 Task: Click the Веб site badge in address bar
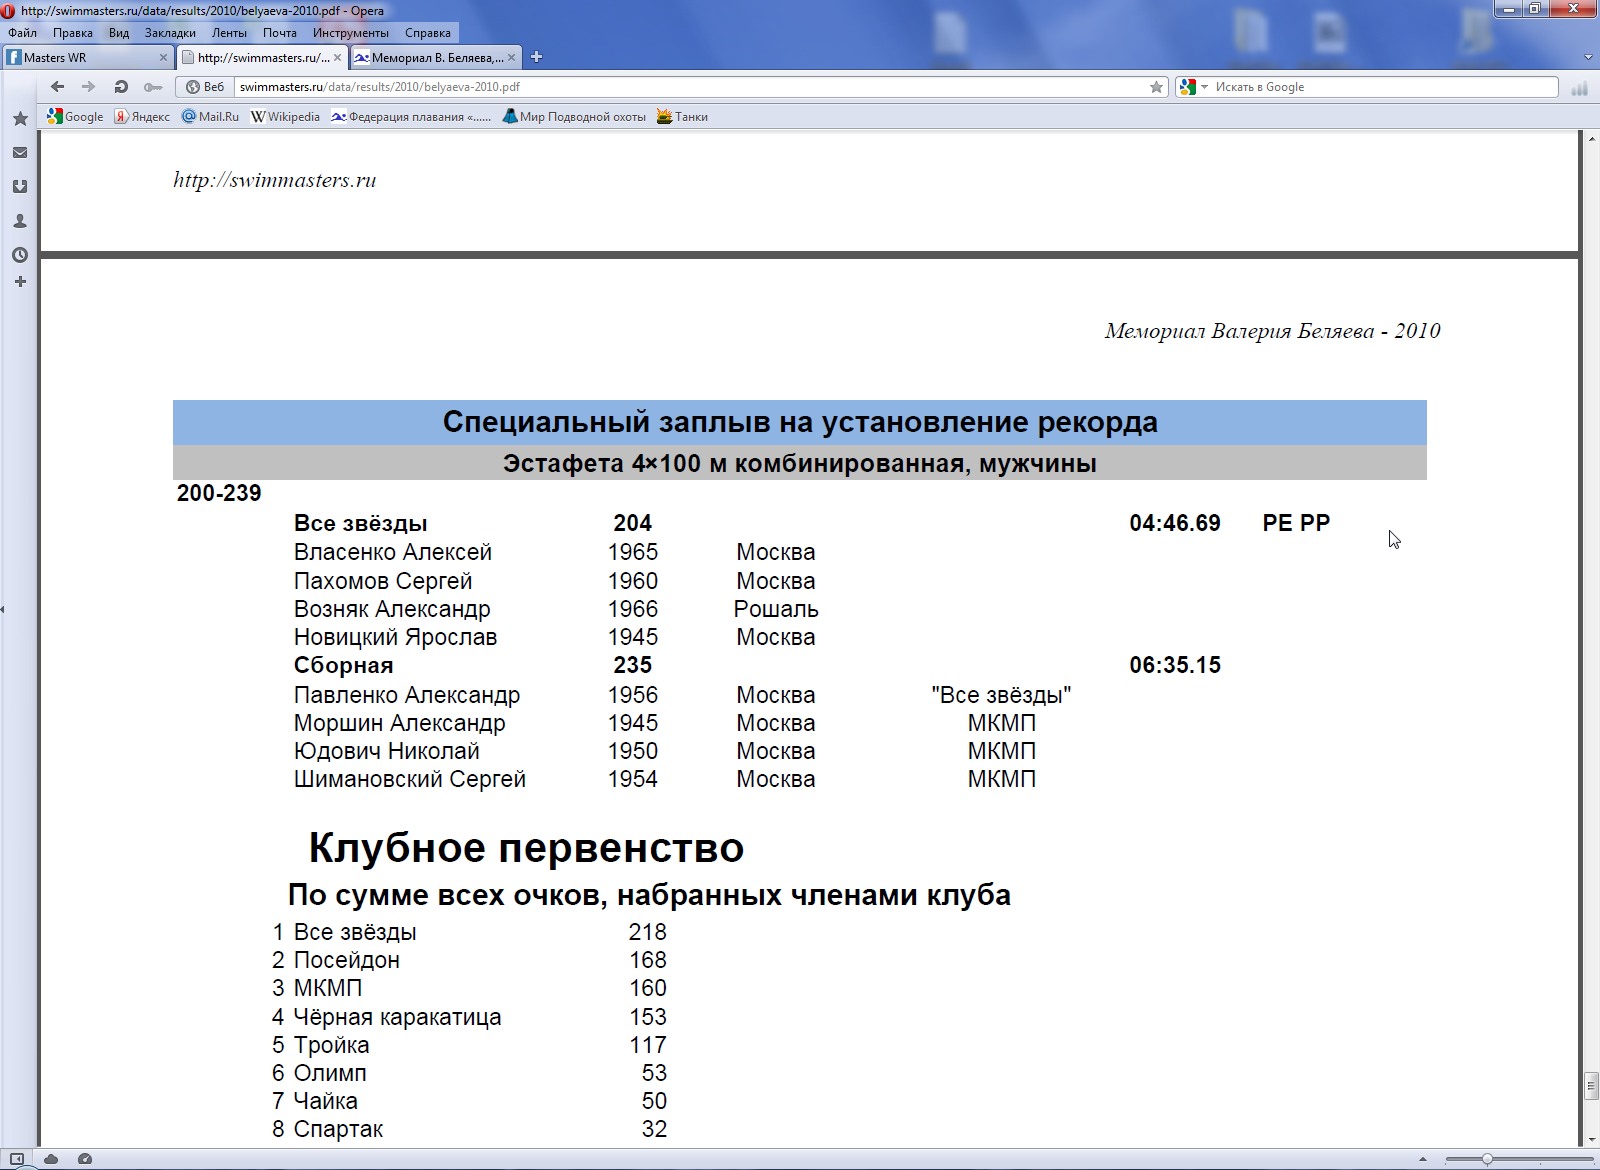pos(205,87)
